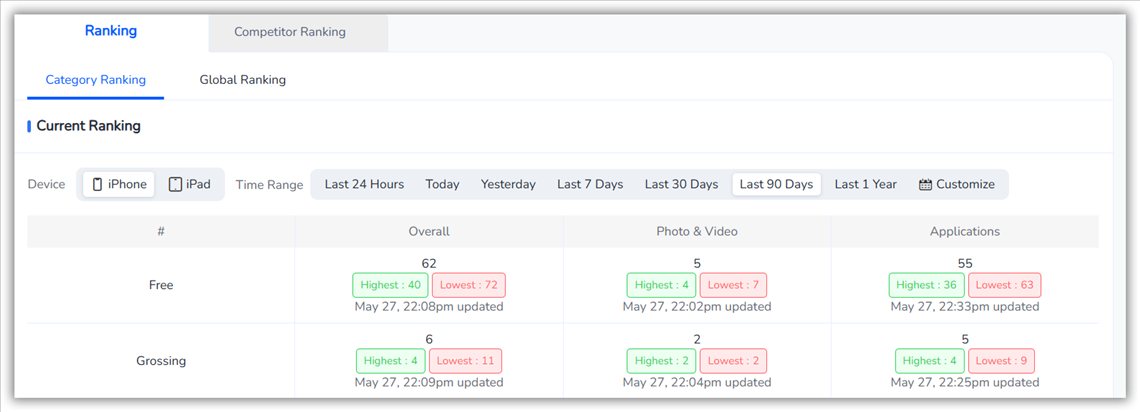The image size is (1140, 412).
Task: Click the Photo & Video column header
Action: pos(697,232)
